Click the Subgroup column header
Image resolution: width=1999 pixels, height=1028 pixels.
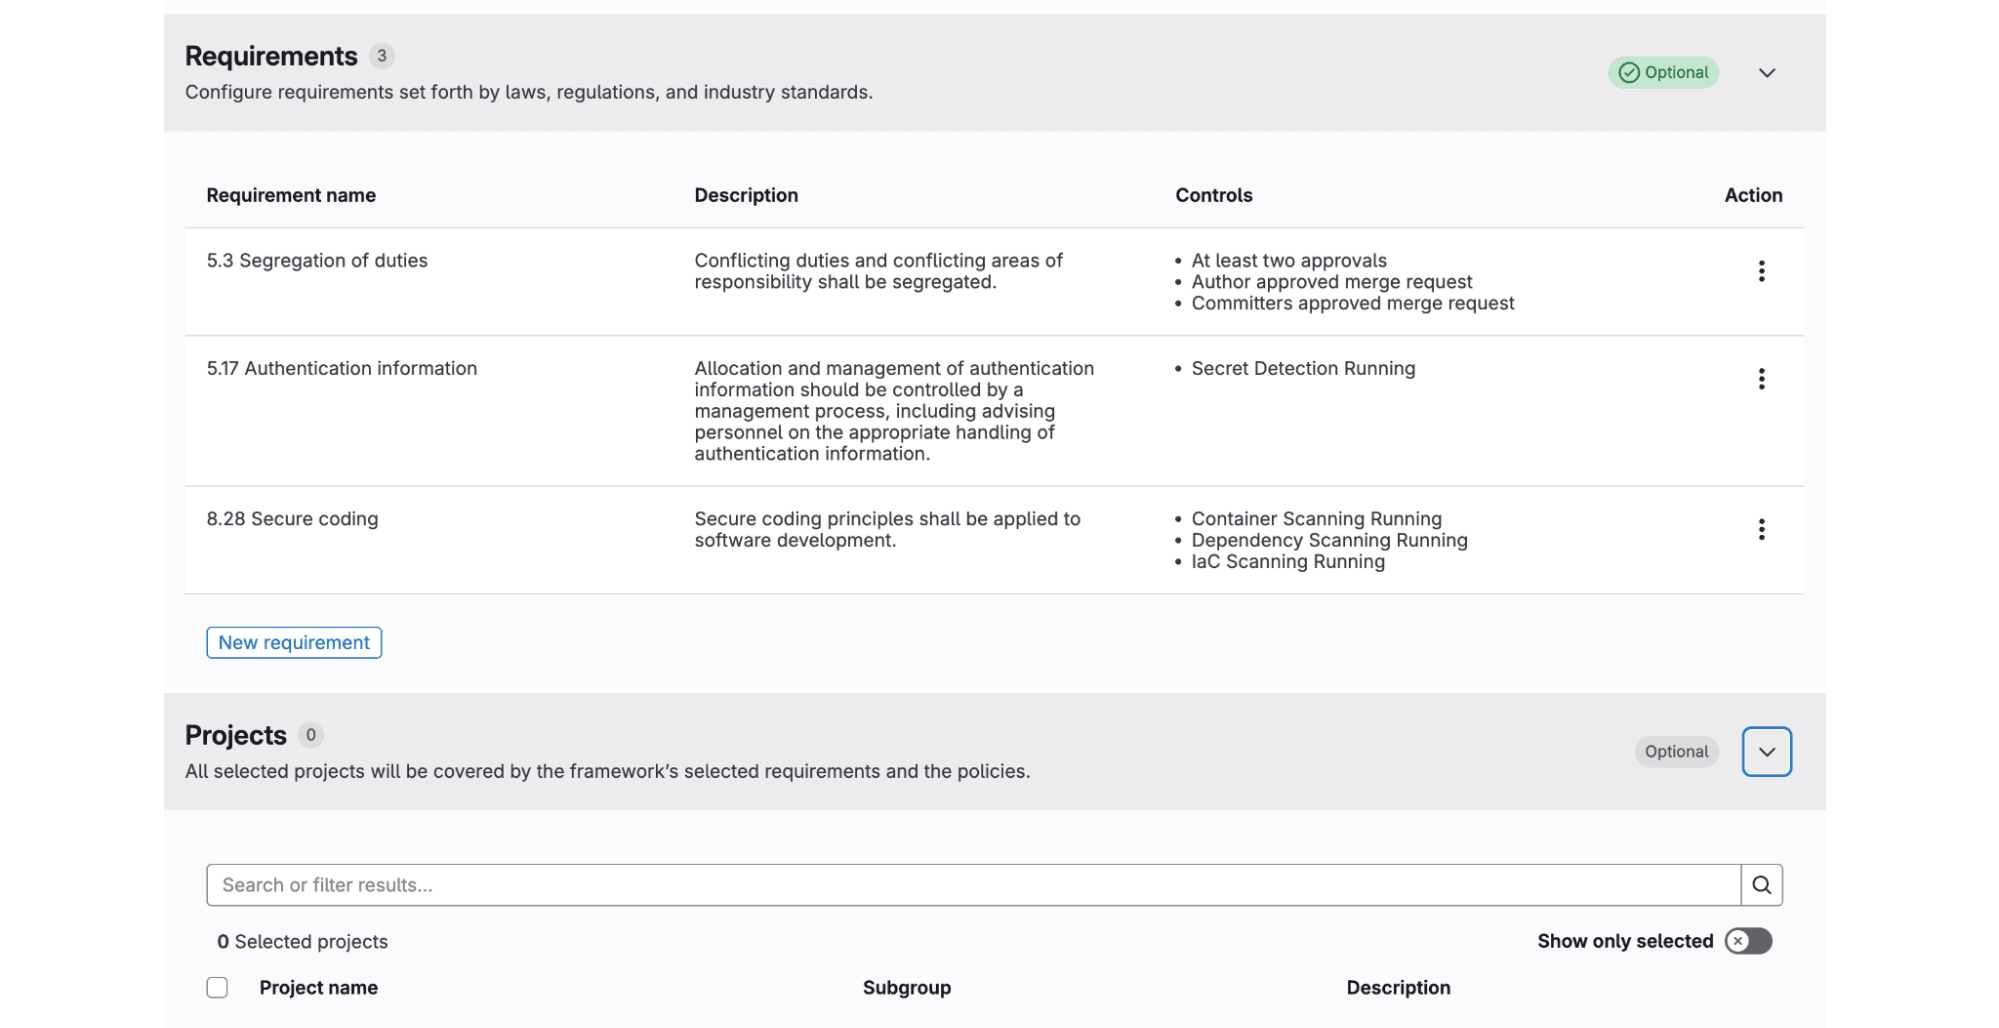pyautogui.click(x=906, y=987)
